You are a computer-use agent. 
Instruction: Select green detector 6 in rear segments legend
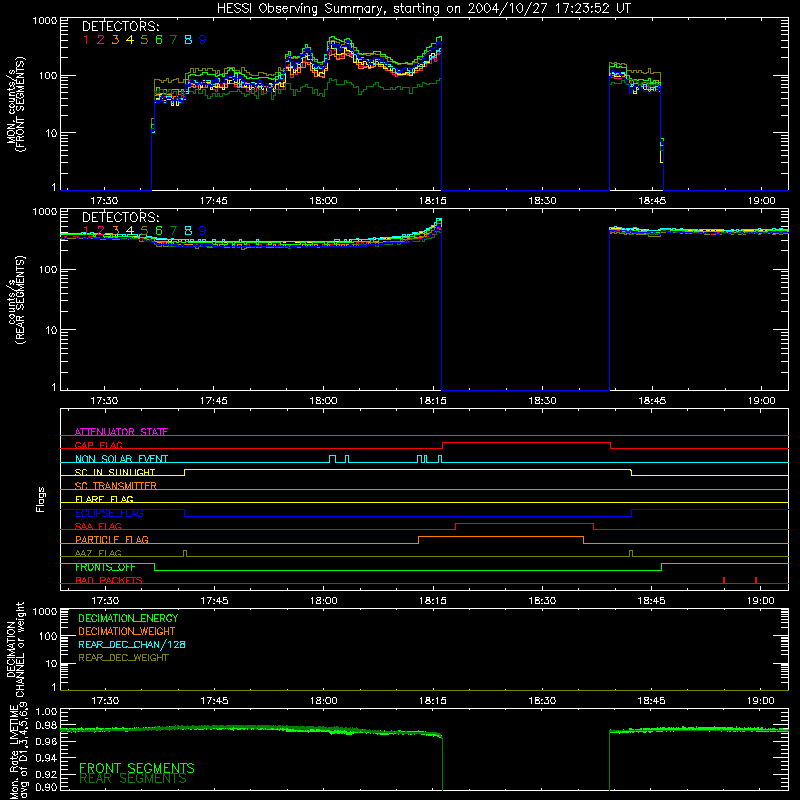[x=159, y=231]
